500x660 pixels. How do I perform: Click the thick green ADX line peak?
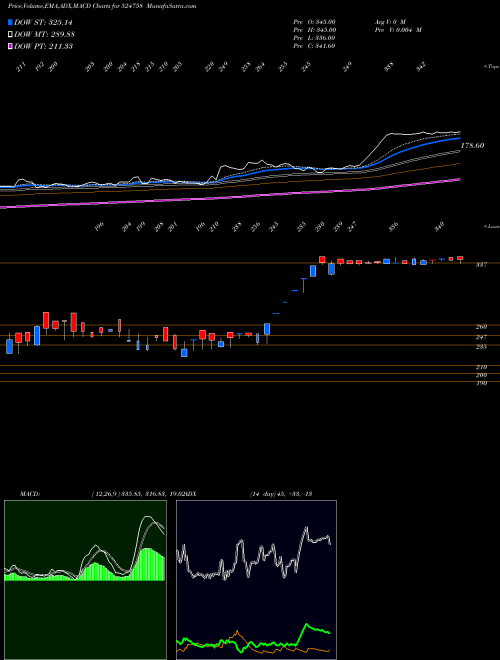pyautogui.click(x=307, y=625)
